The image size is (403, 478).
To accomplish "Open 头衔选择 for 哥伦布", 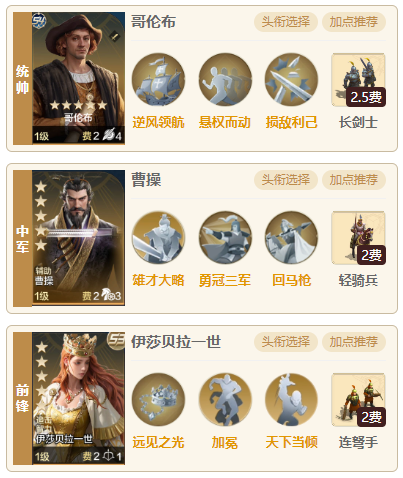I will [286, 22].
